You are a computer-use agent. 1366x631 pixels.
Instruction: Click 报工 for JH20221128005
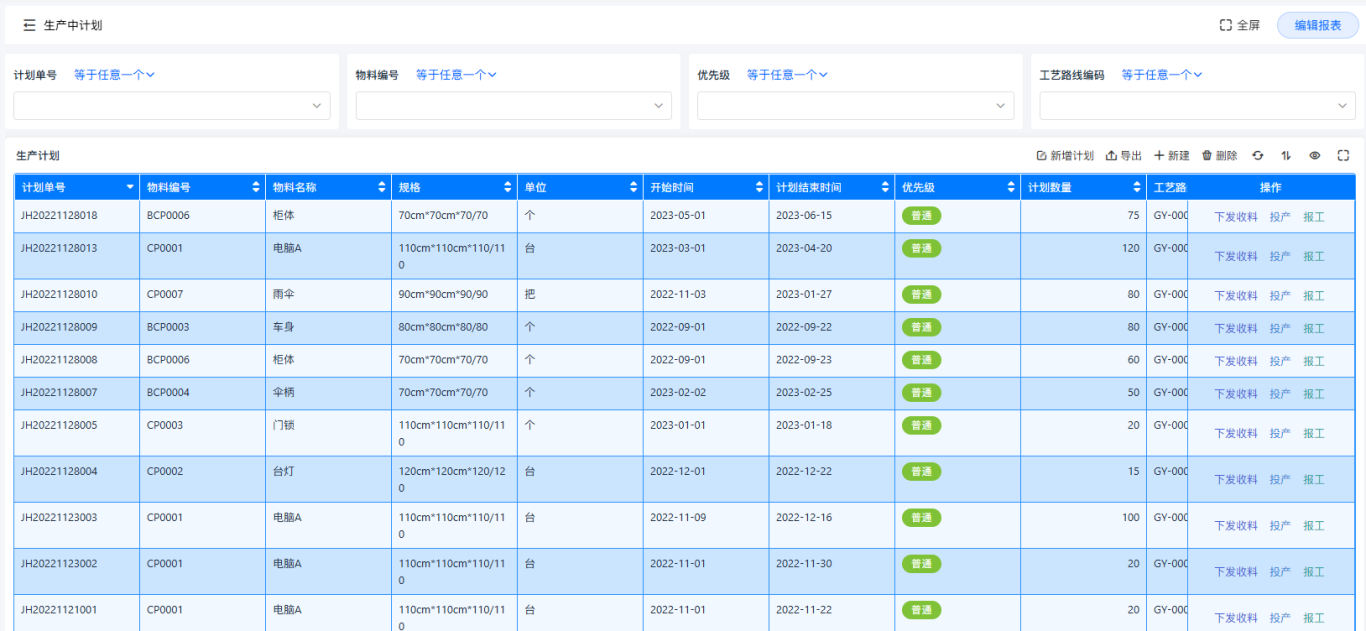point(1313,434)
